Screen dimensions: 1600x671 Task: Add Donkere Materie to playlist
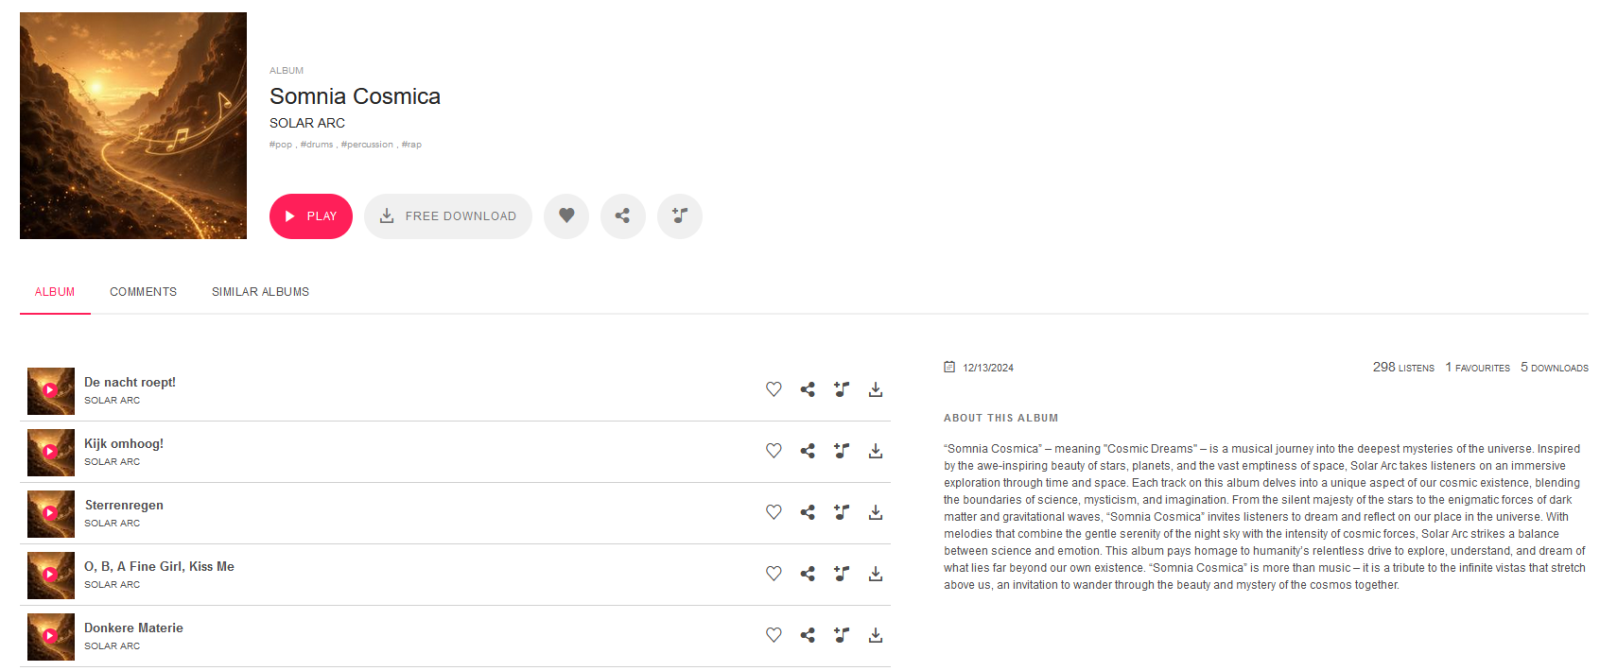[841, 635]
